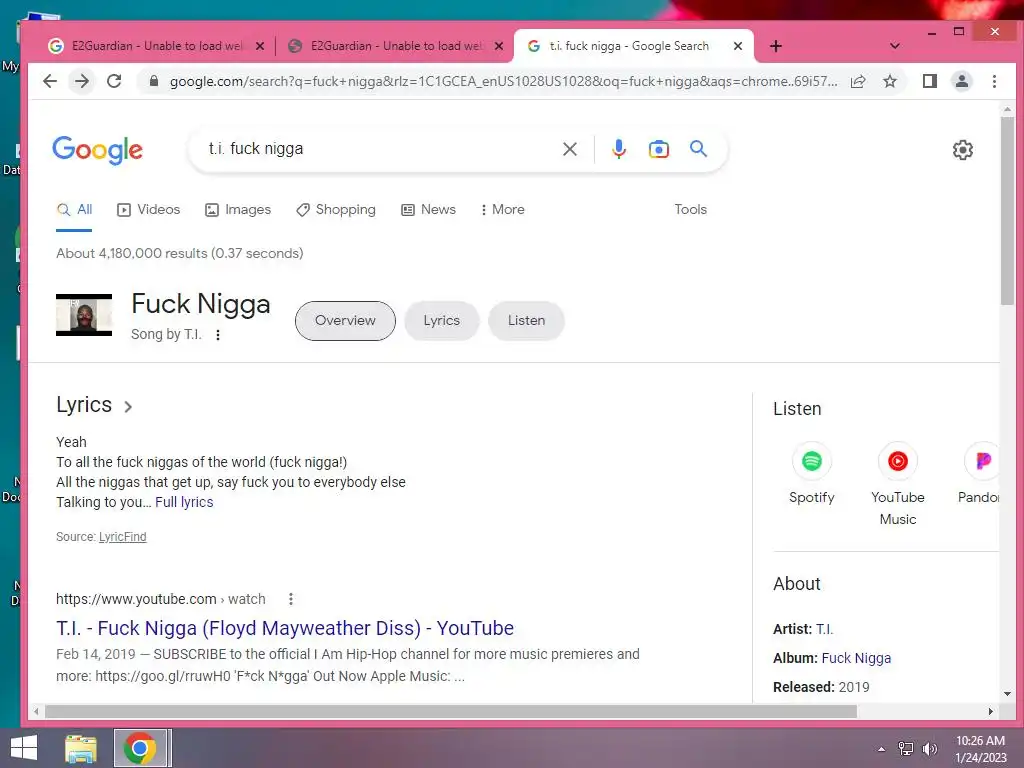Select the Overview chip
Image resolution: width=1024 pixels, height=768 pixels.
(345, 321)
